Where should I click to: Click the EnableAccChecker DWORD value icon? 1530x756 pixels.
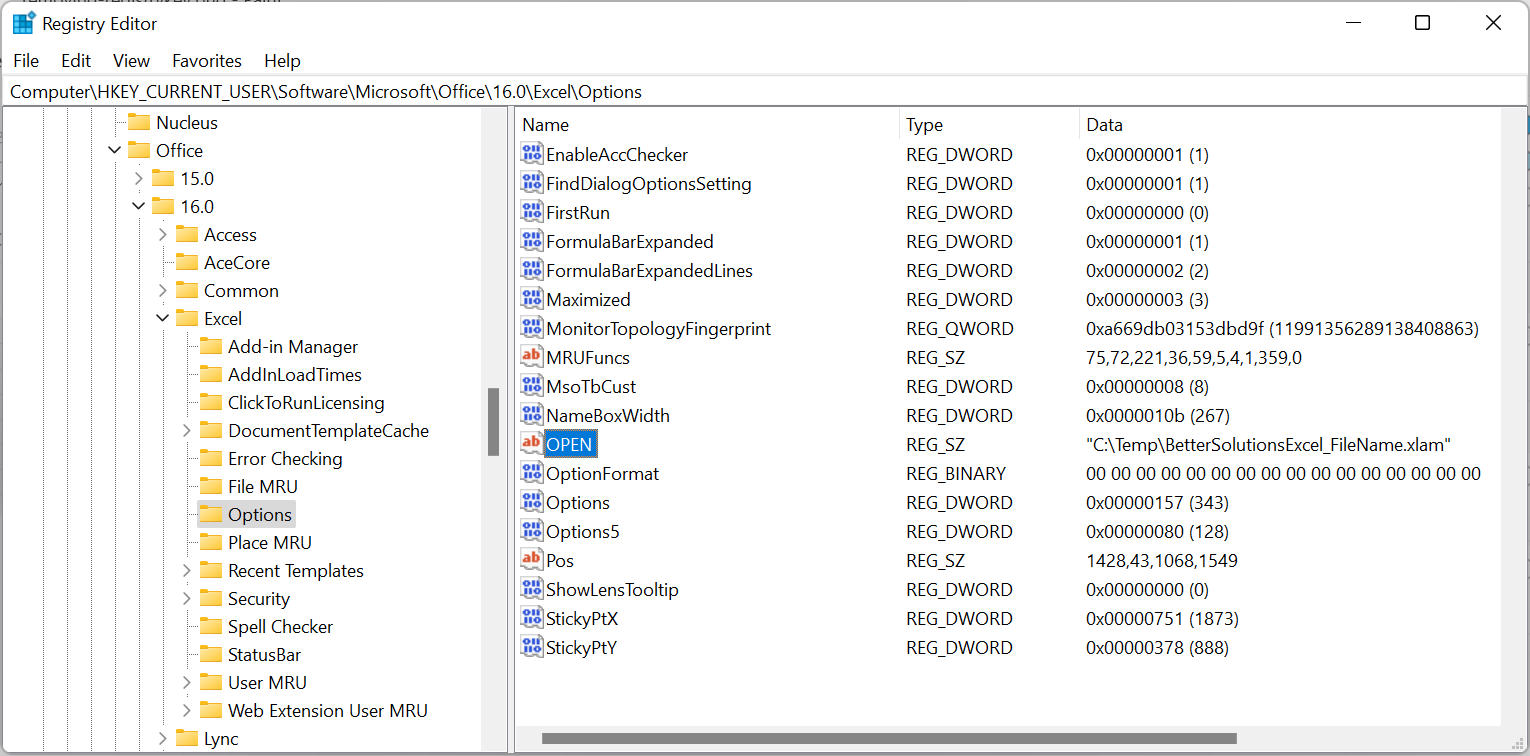[x=532, y=154]
